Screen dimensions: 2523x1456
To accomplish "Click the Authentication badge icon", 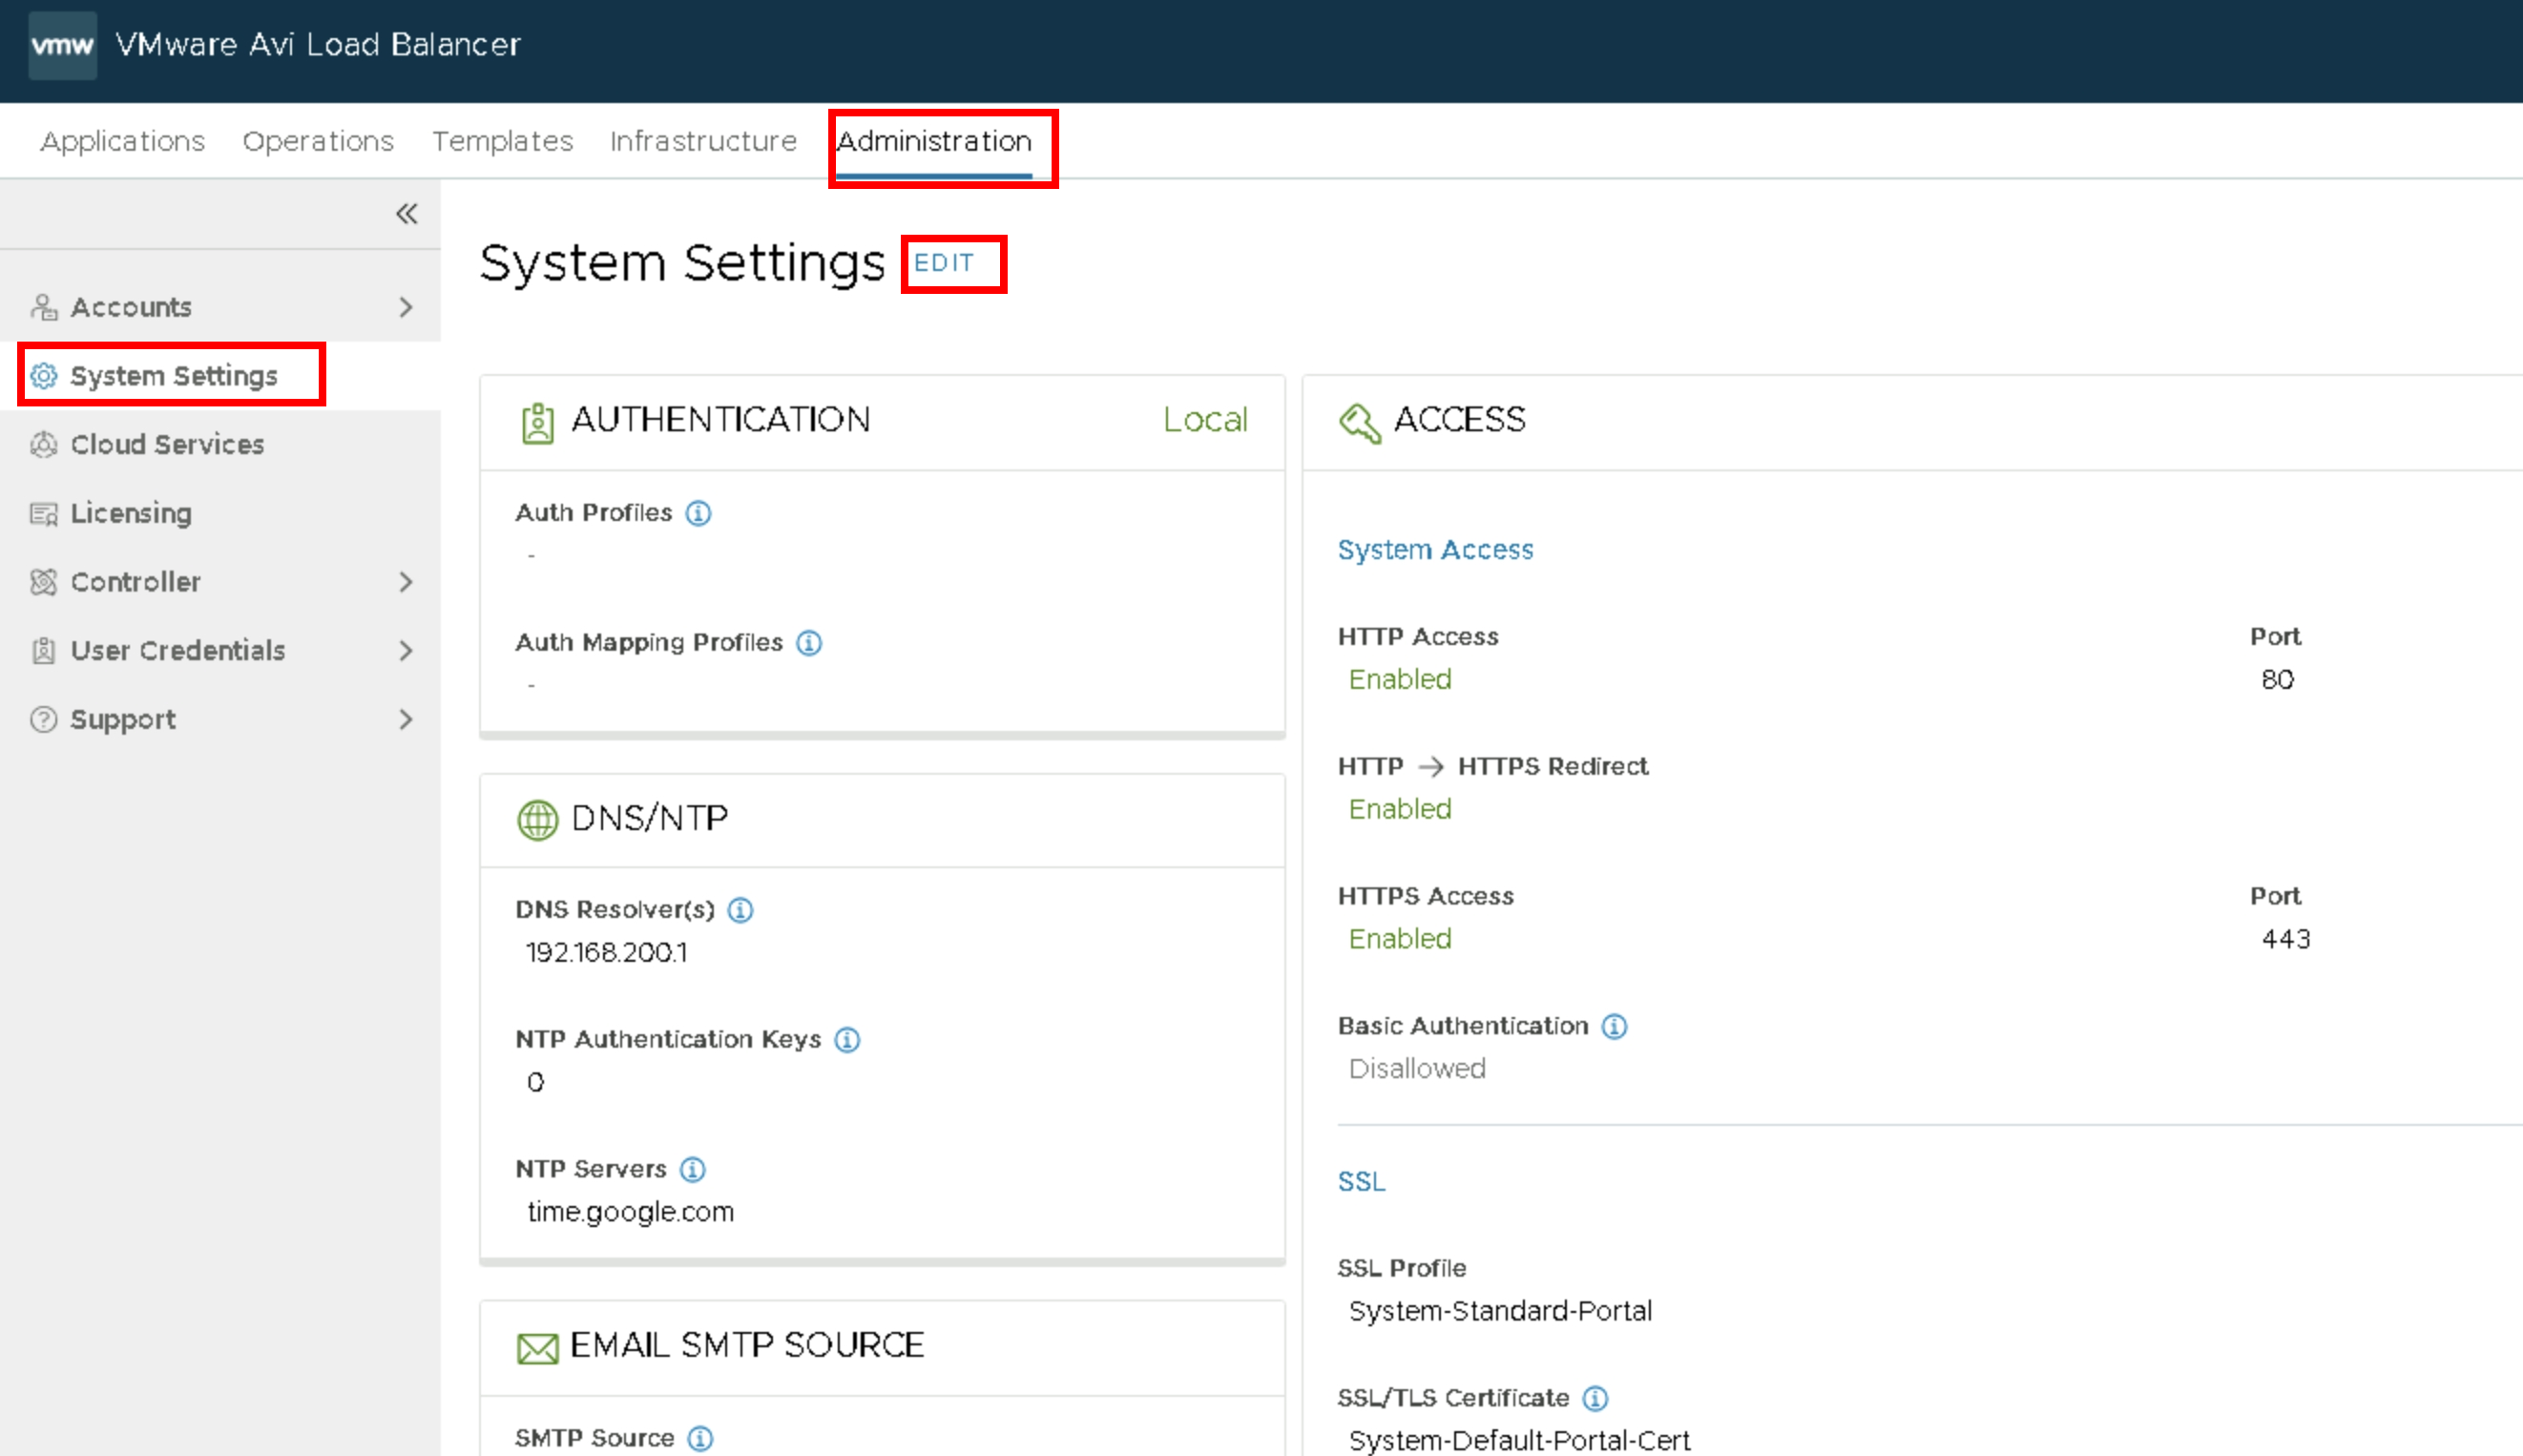I will pos(537,423).
